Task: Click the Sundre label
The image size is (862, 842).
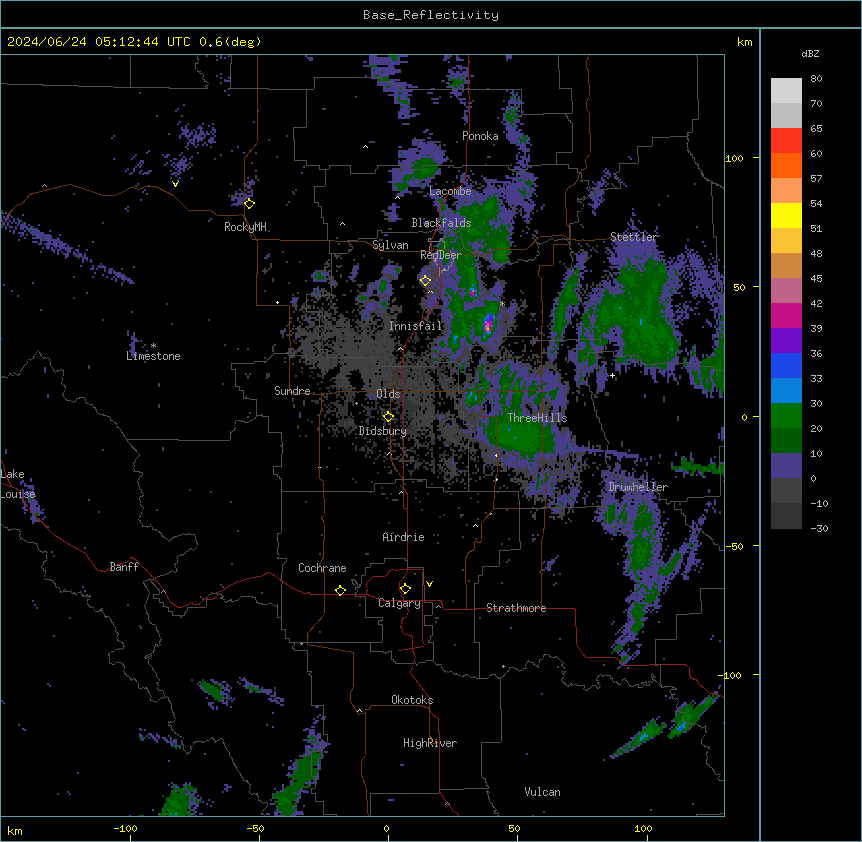Action: coord(292,391)
